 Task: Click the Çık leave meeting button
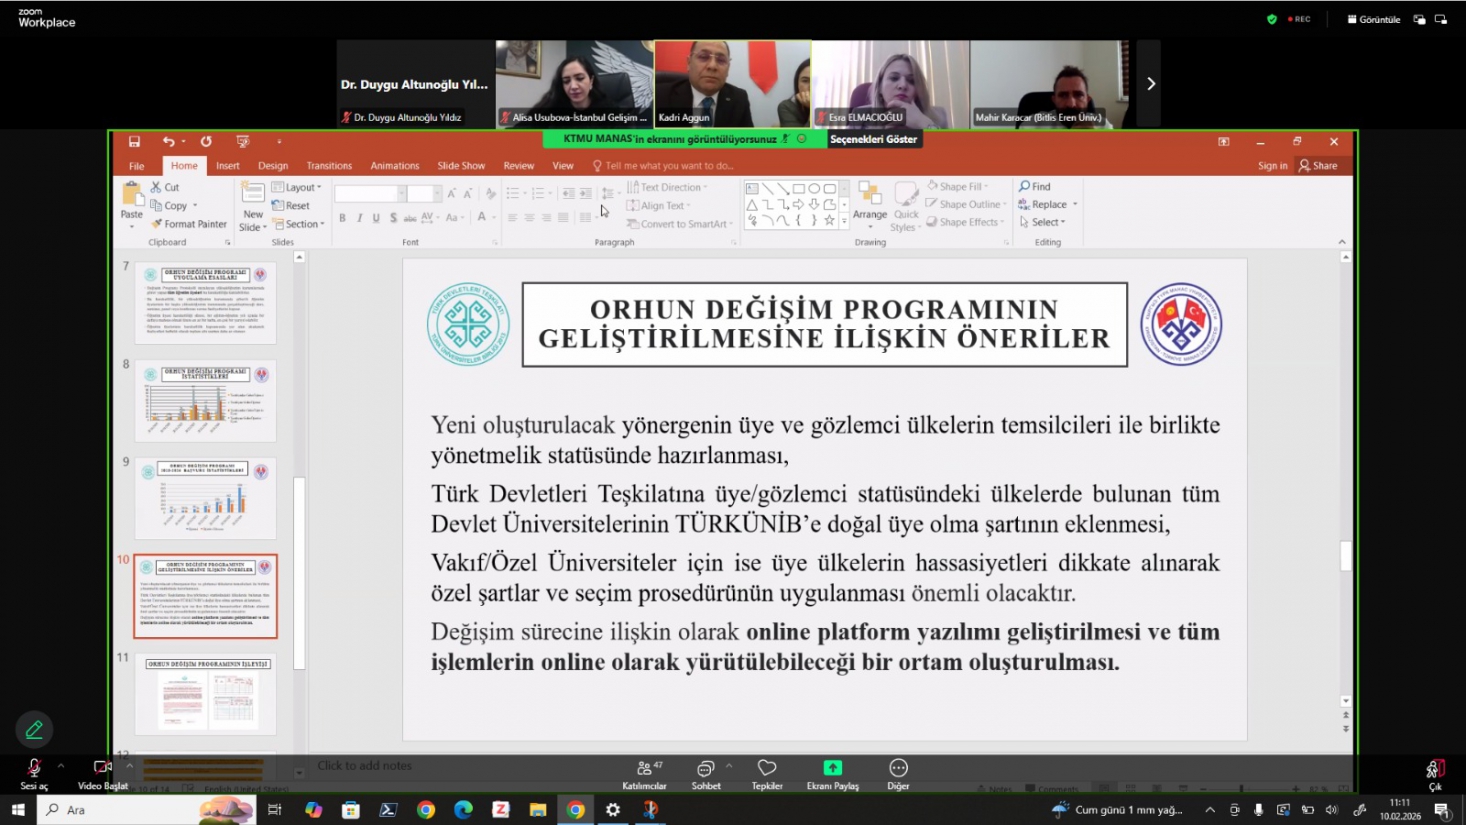click(1434, 773)
